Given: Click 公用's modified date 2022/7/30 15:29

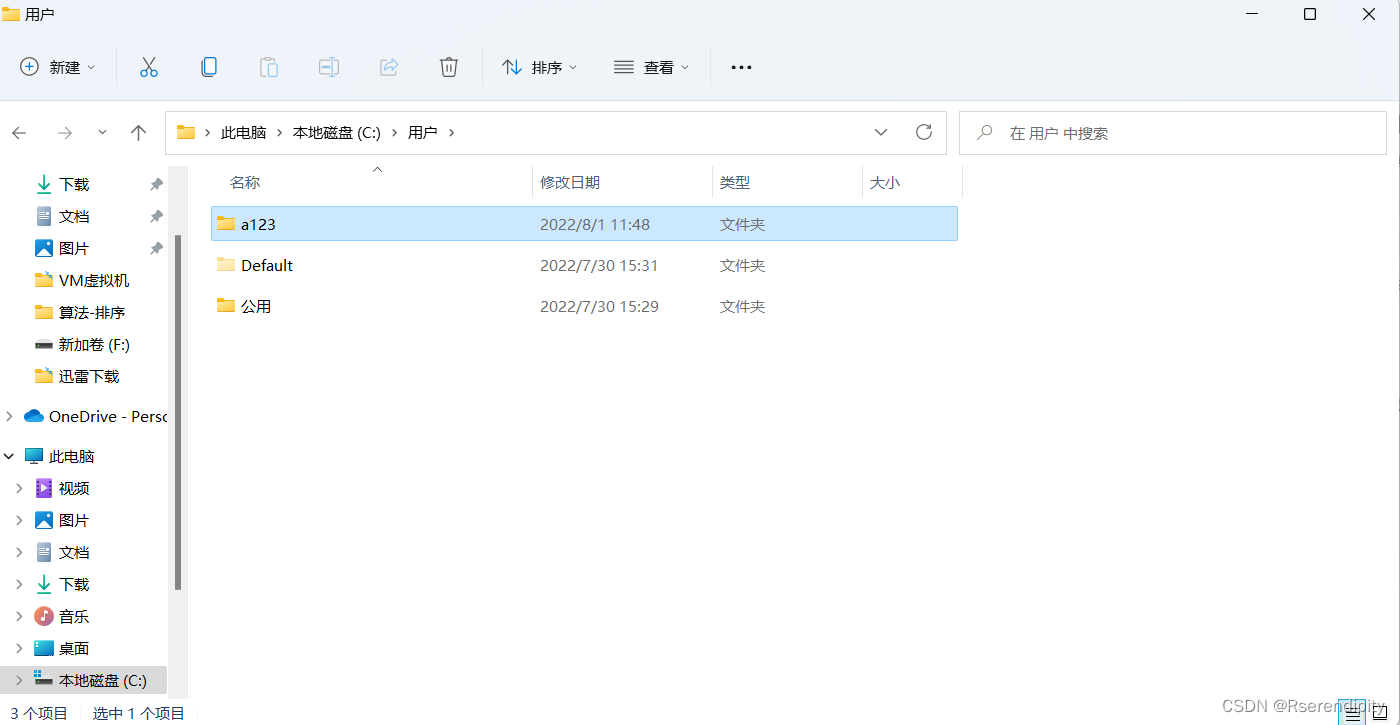Looking at the screenshot, I should (599, 306).
